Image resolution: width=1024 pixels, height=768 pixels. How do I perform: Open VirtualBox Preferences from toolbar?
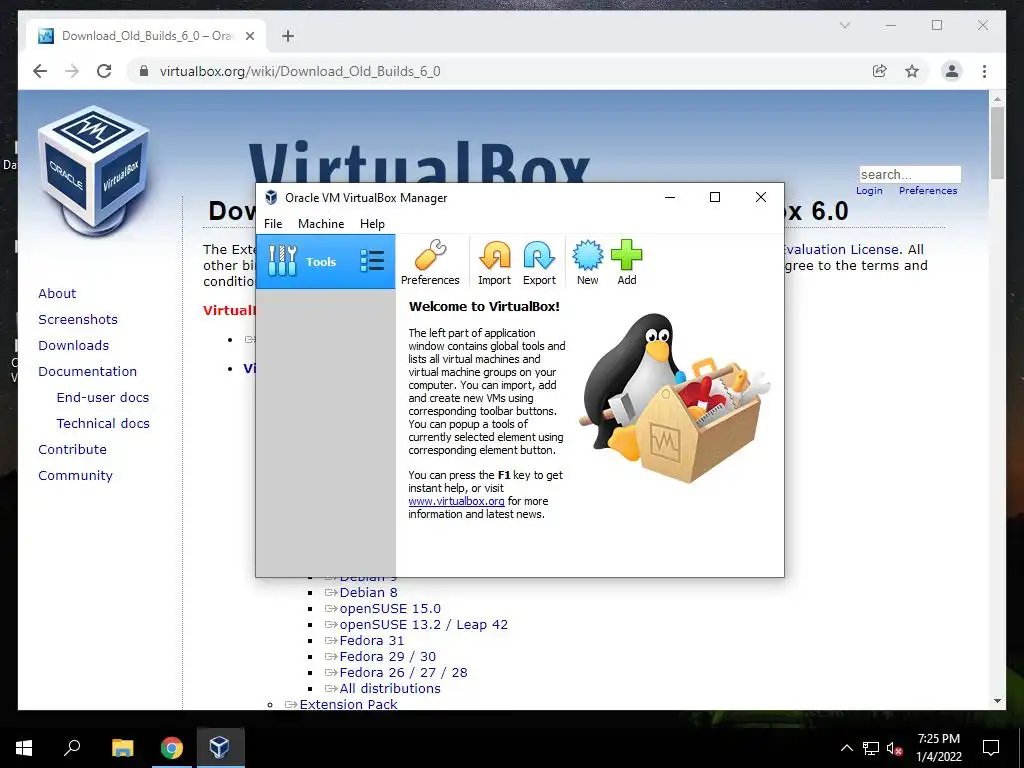pos(430,262)
